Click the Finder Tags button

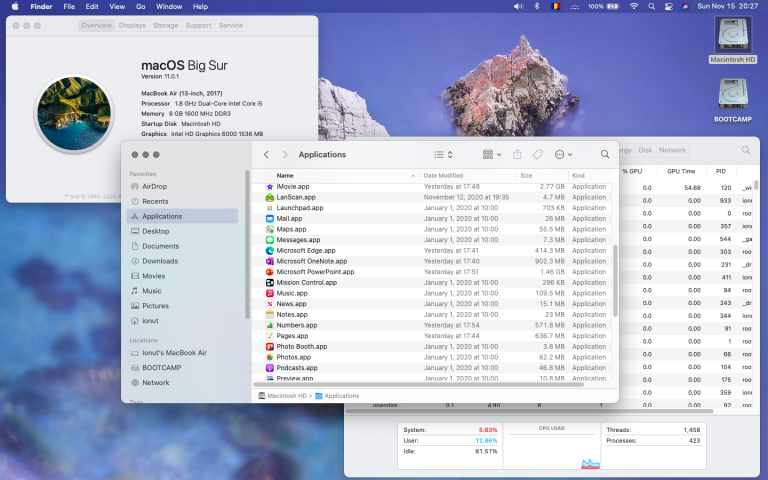[x=538, y=154]
